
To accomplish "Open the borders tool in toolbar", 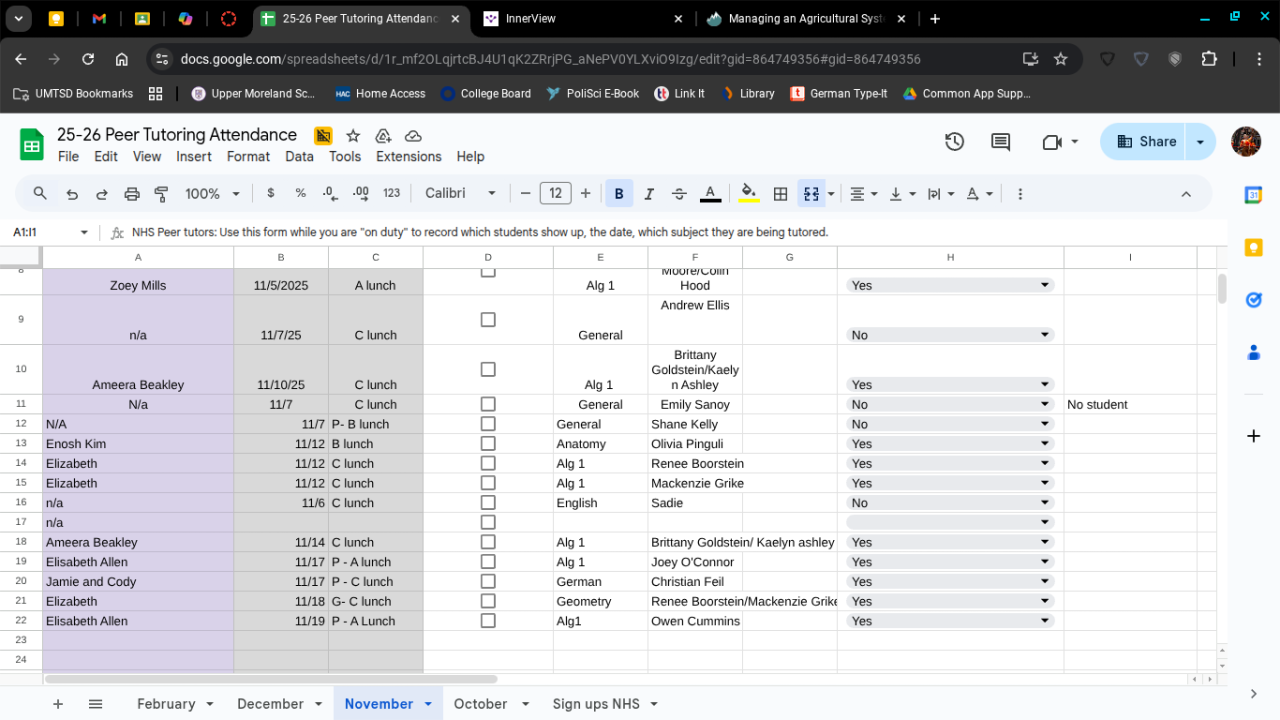I will (x=780, y=194).
